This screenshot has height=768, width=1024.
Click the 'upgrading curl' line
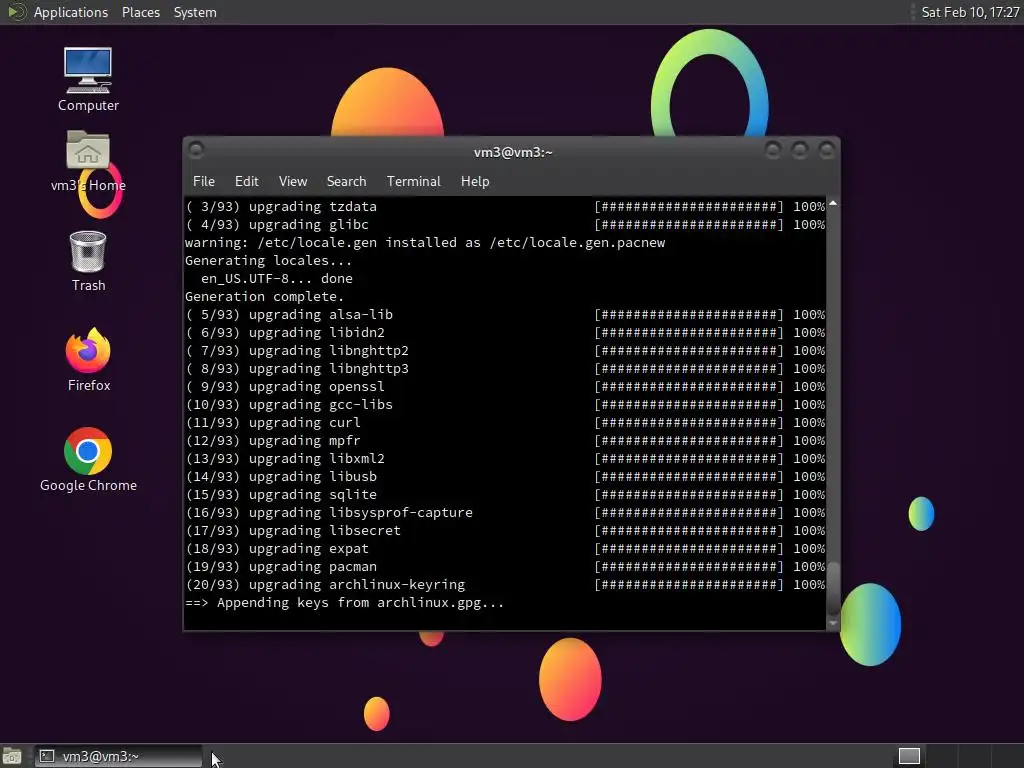(x=505, y=423)
